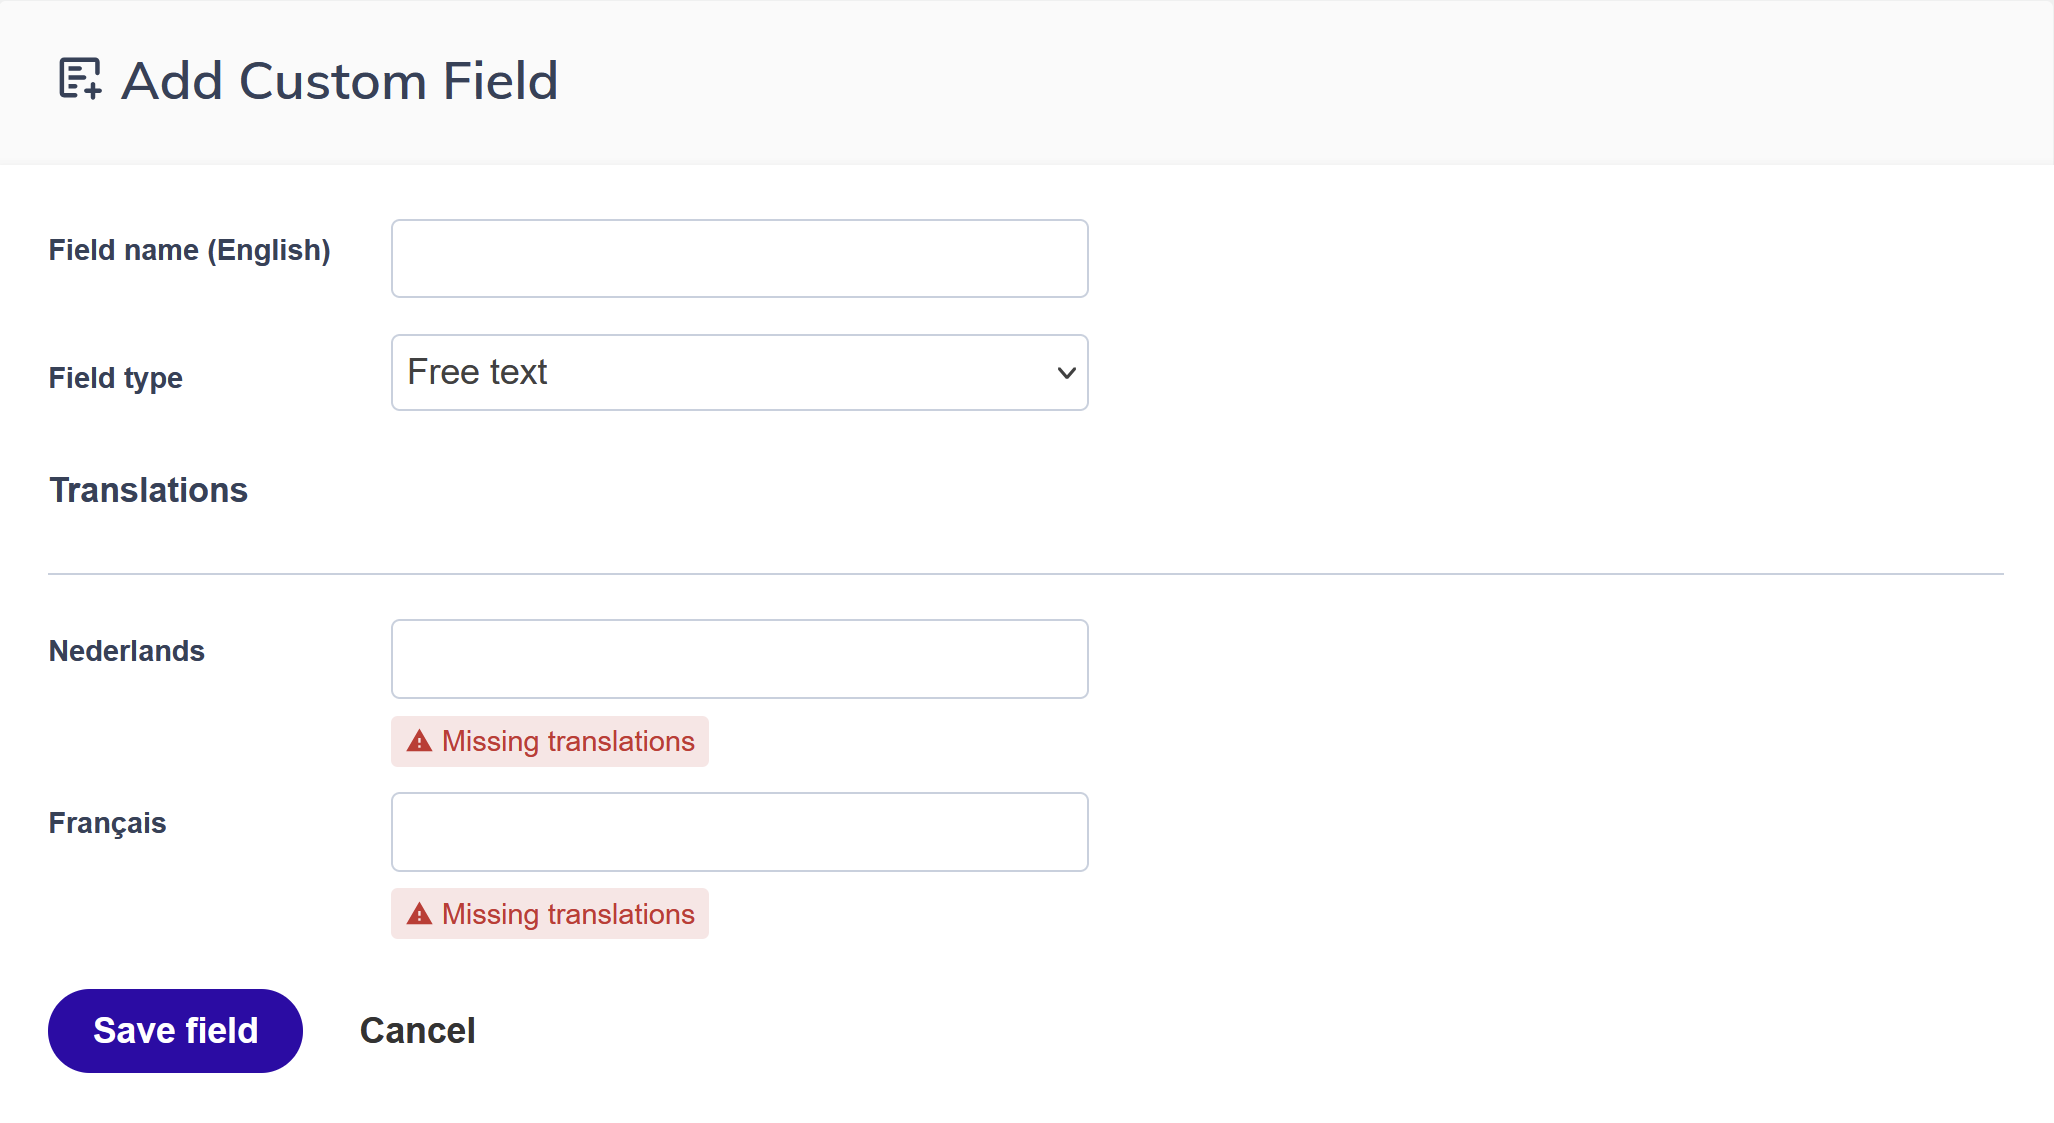This screenshot has width=2054, height=1123.
Task: Save the custom field
Action: [x=175, y=1030]
